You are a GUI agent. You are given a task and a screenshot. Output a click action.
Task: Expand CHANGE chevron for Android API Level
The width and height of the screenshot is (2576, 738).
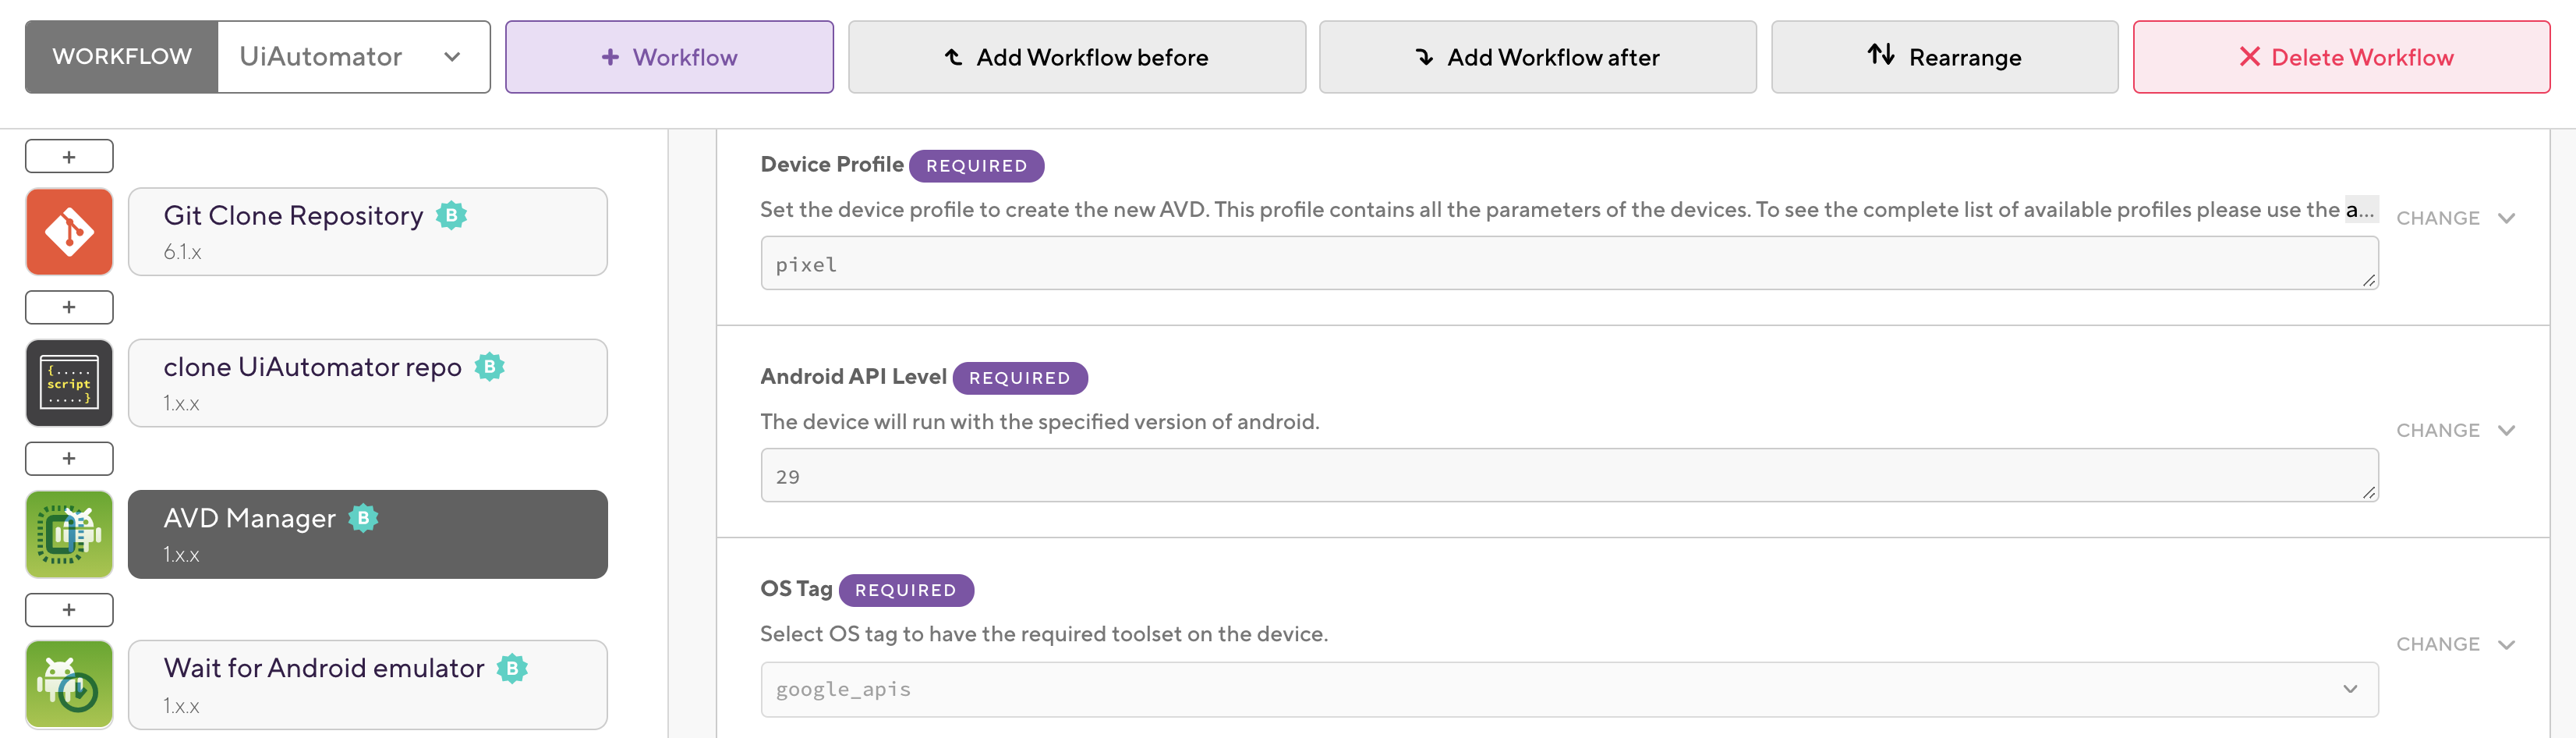pos(2506,431)
